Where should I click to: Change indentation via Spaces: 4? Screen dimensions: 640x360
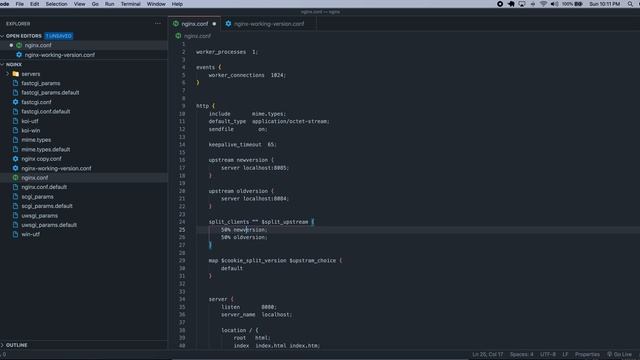522,354
